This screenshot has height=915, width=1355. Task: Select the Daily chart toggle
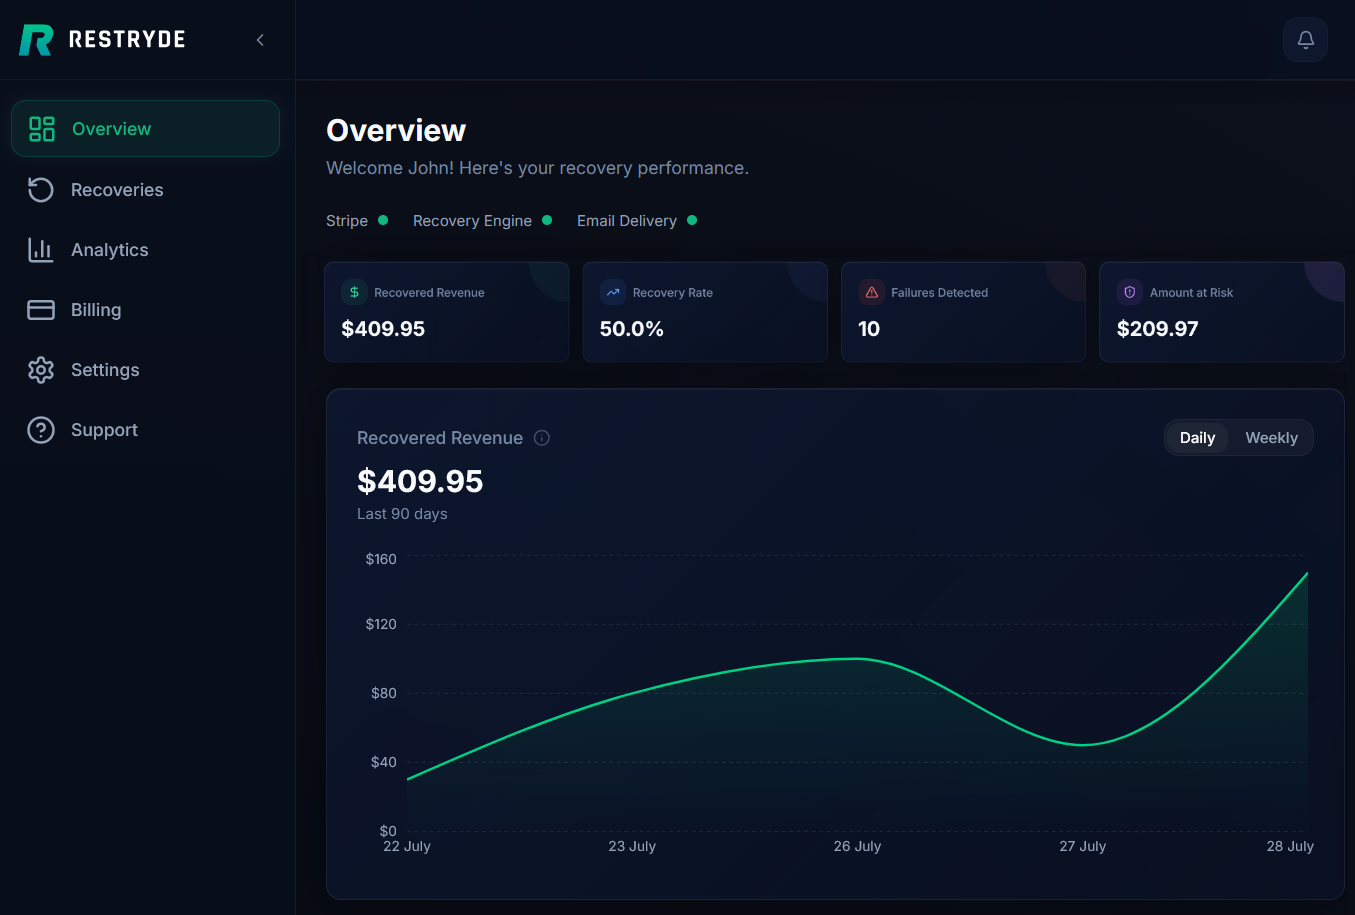1197,438
